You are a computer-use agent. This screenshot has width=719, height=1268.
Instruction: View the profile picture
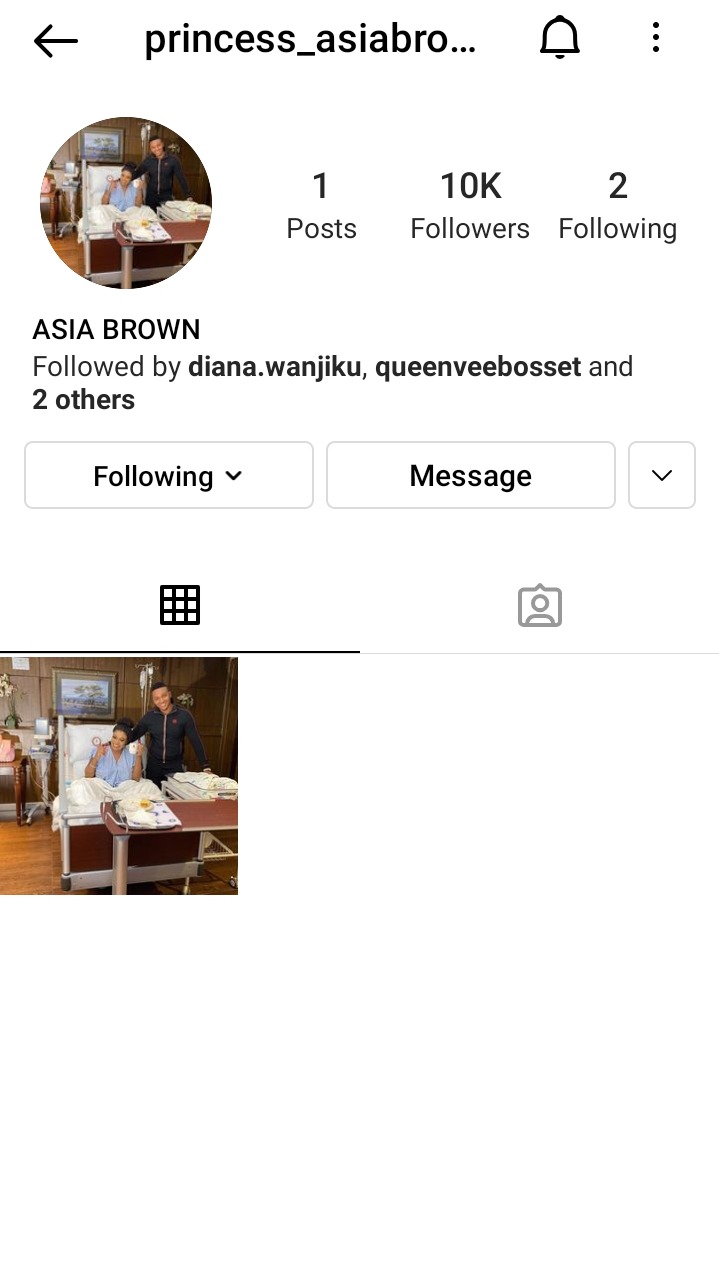[126, 203]
